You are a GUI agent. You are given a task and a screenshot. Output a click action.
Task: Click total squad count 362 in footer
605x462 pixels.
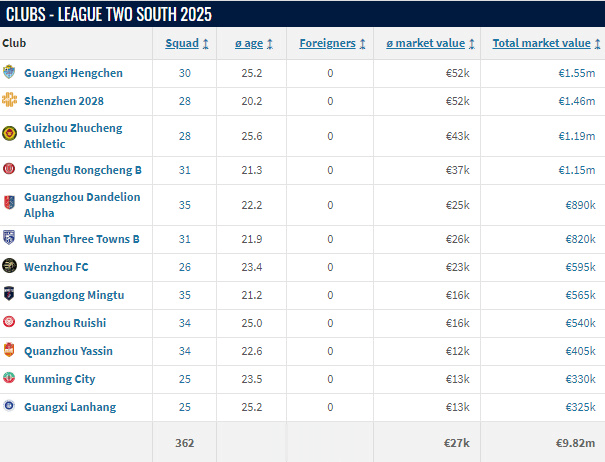click(x=184, y=443)
